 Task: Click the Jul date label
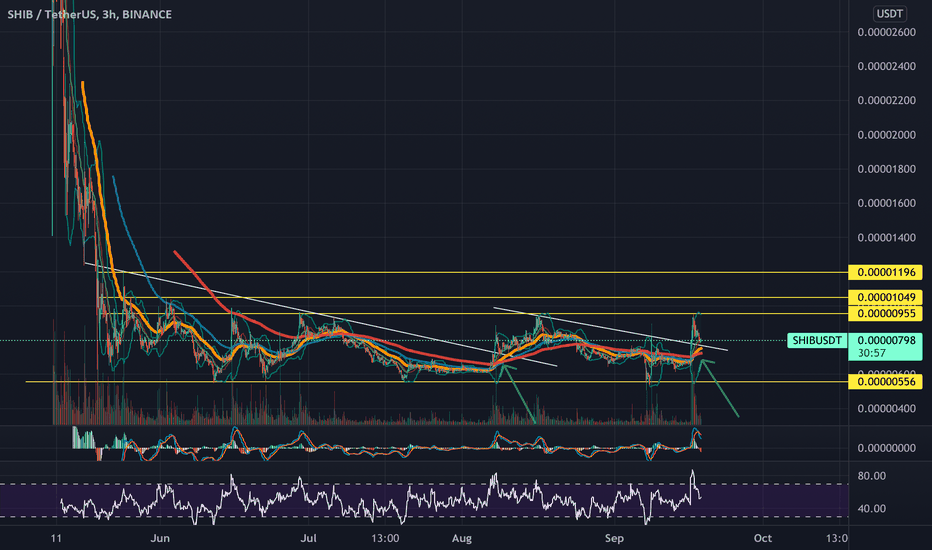click(308, 538)
